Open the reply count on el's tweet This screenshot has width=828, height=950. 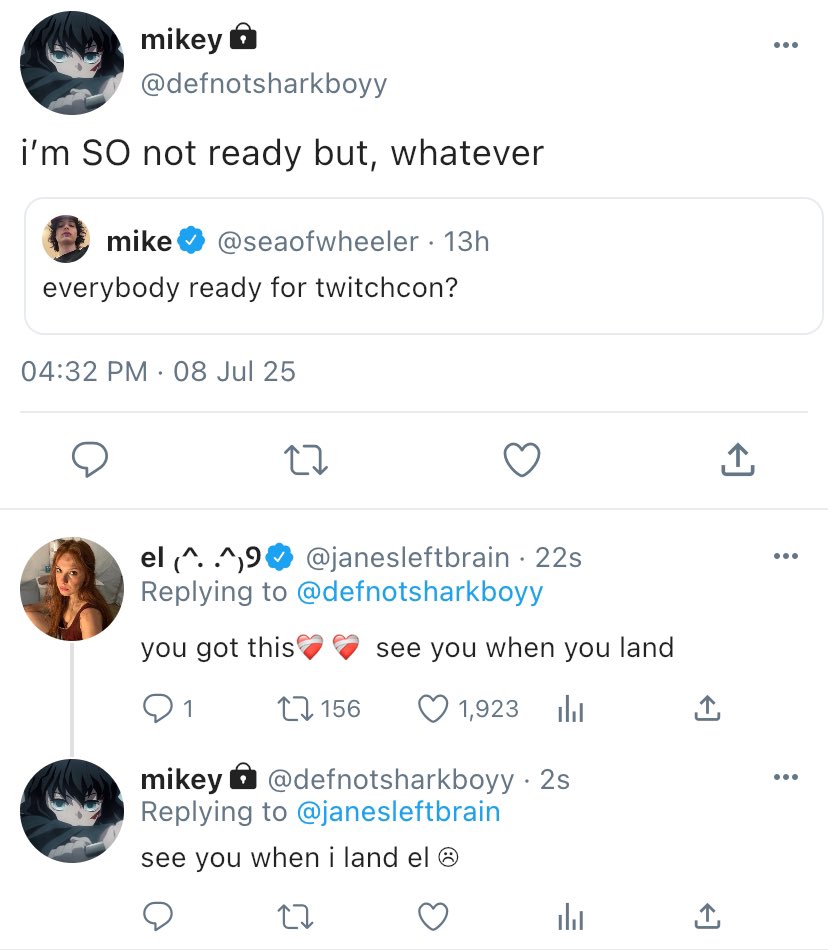pyautogui.click(x=168, y=709)
